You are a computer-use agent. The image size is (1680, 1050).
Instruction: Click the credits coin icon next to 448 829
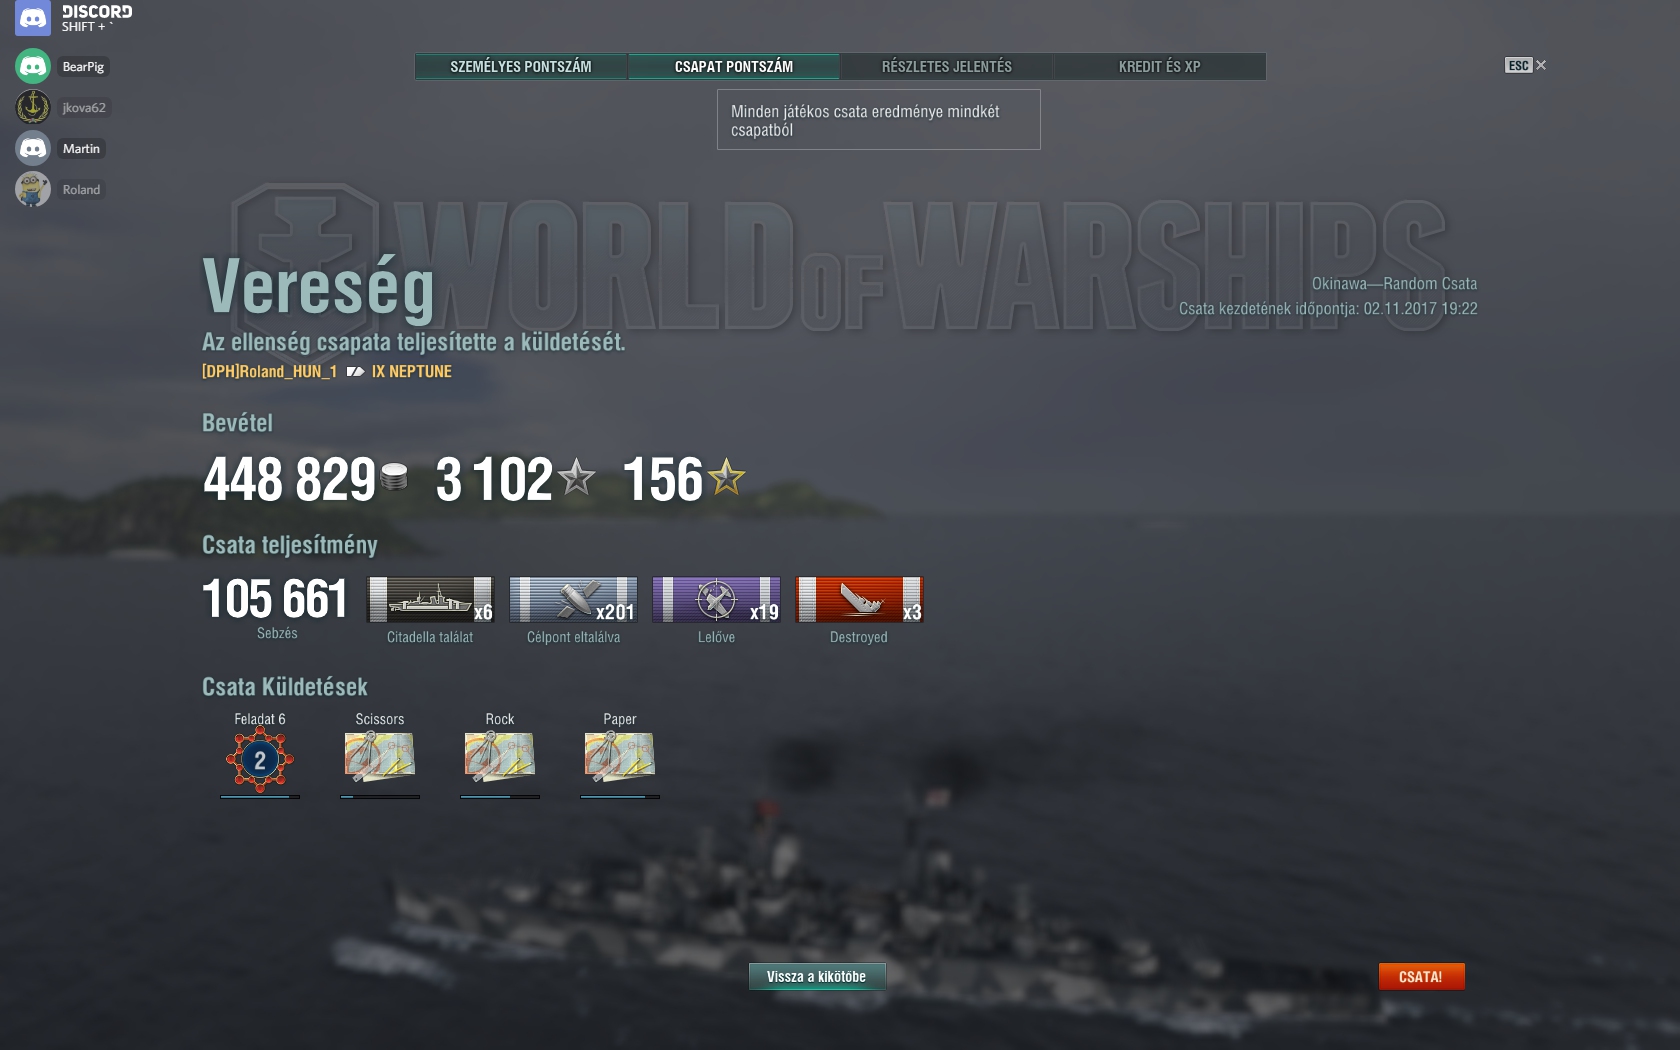(x=395, y=477)
